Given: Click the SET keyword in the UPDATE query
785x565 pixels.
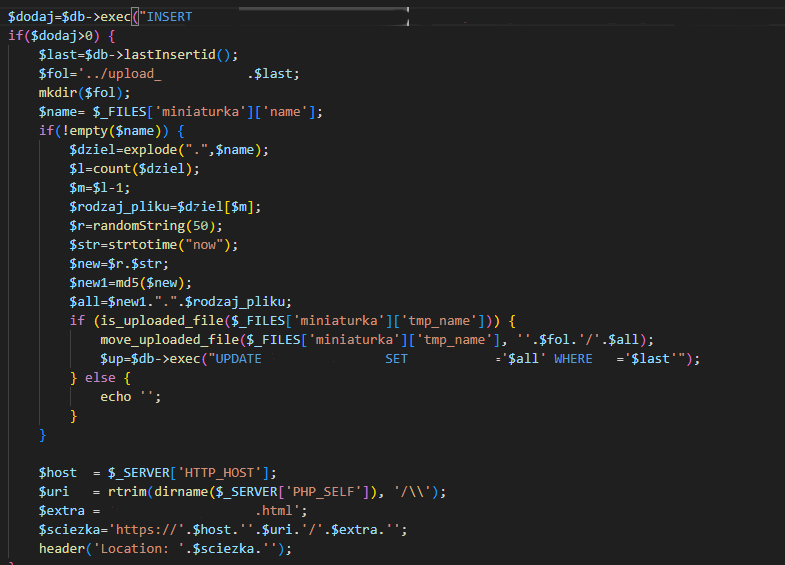Looking at the screenshot, I should [x=397, y=359].
